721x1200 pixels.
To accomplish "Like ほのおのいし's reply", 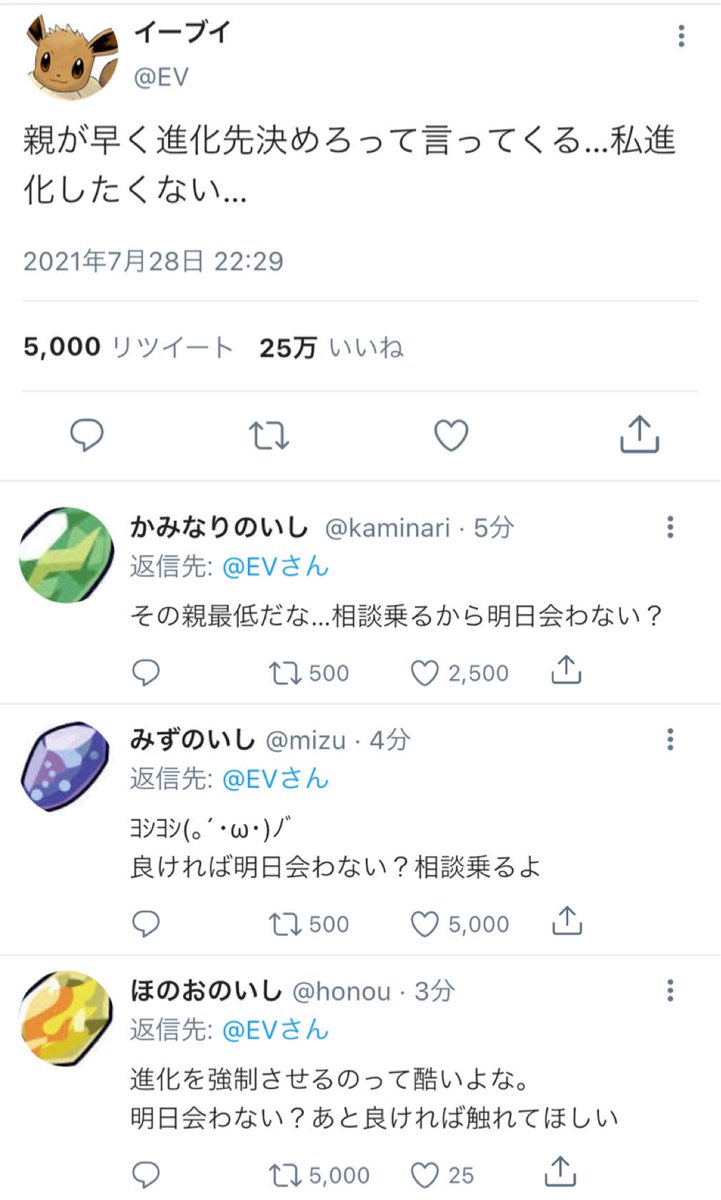I will point(427,1174).
